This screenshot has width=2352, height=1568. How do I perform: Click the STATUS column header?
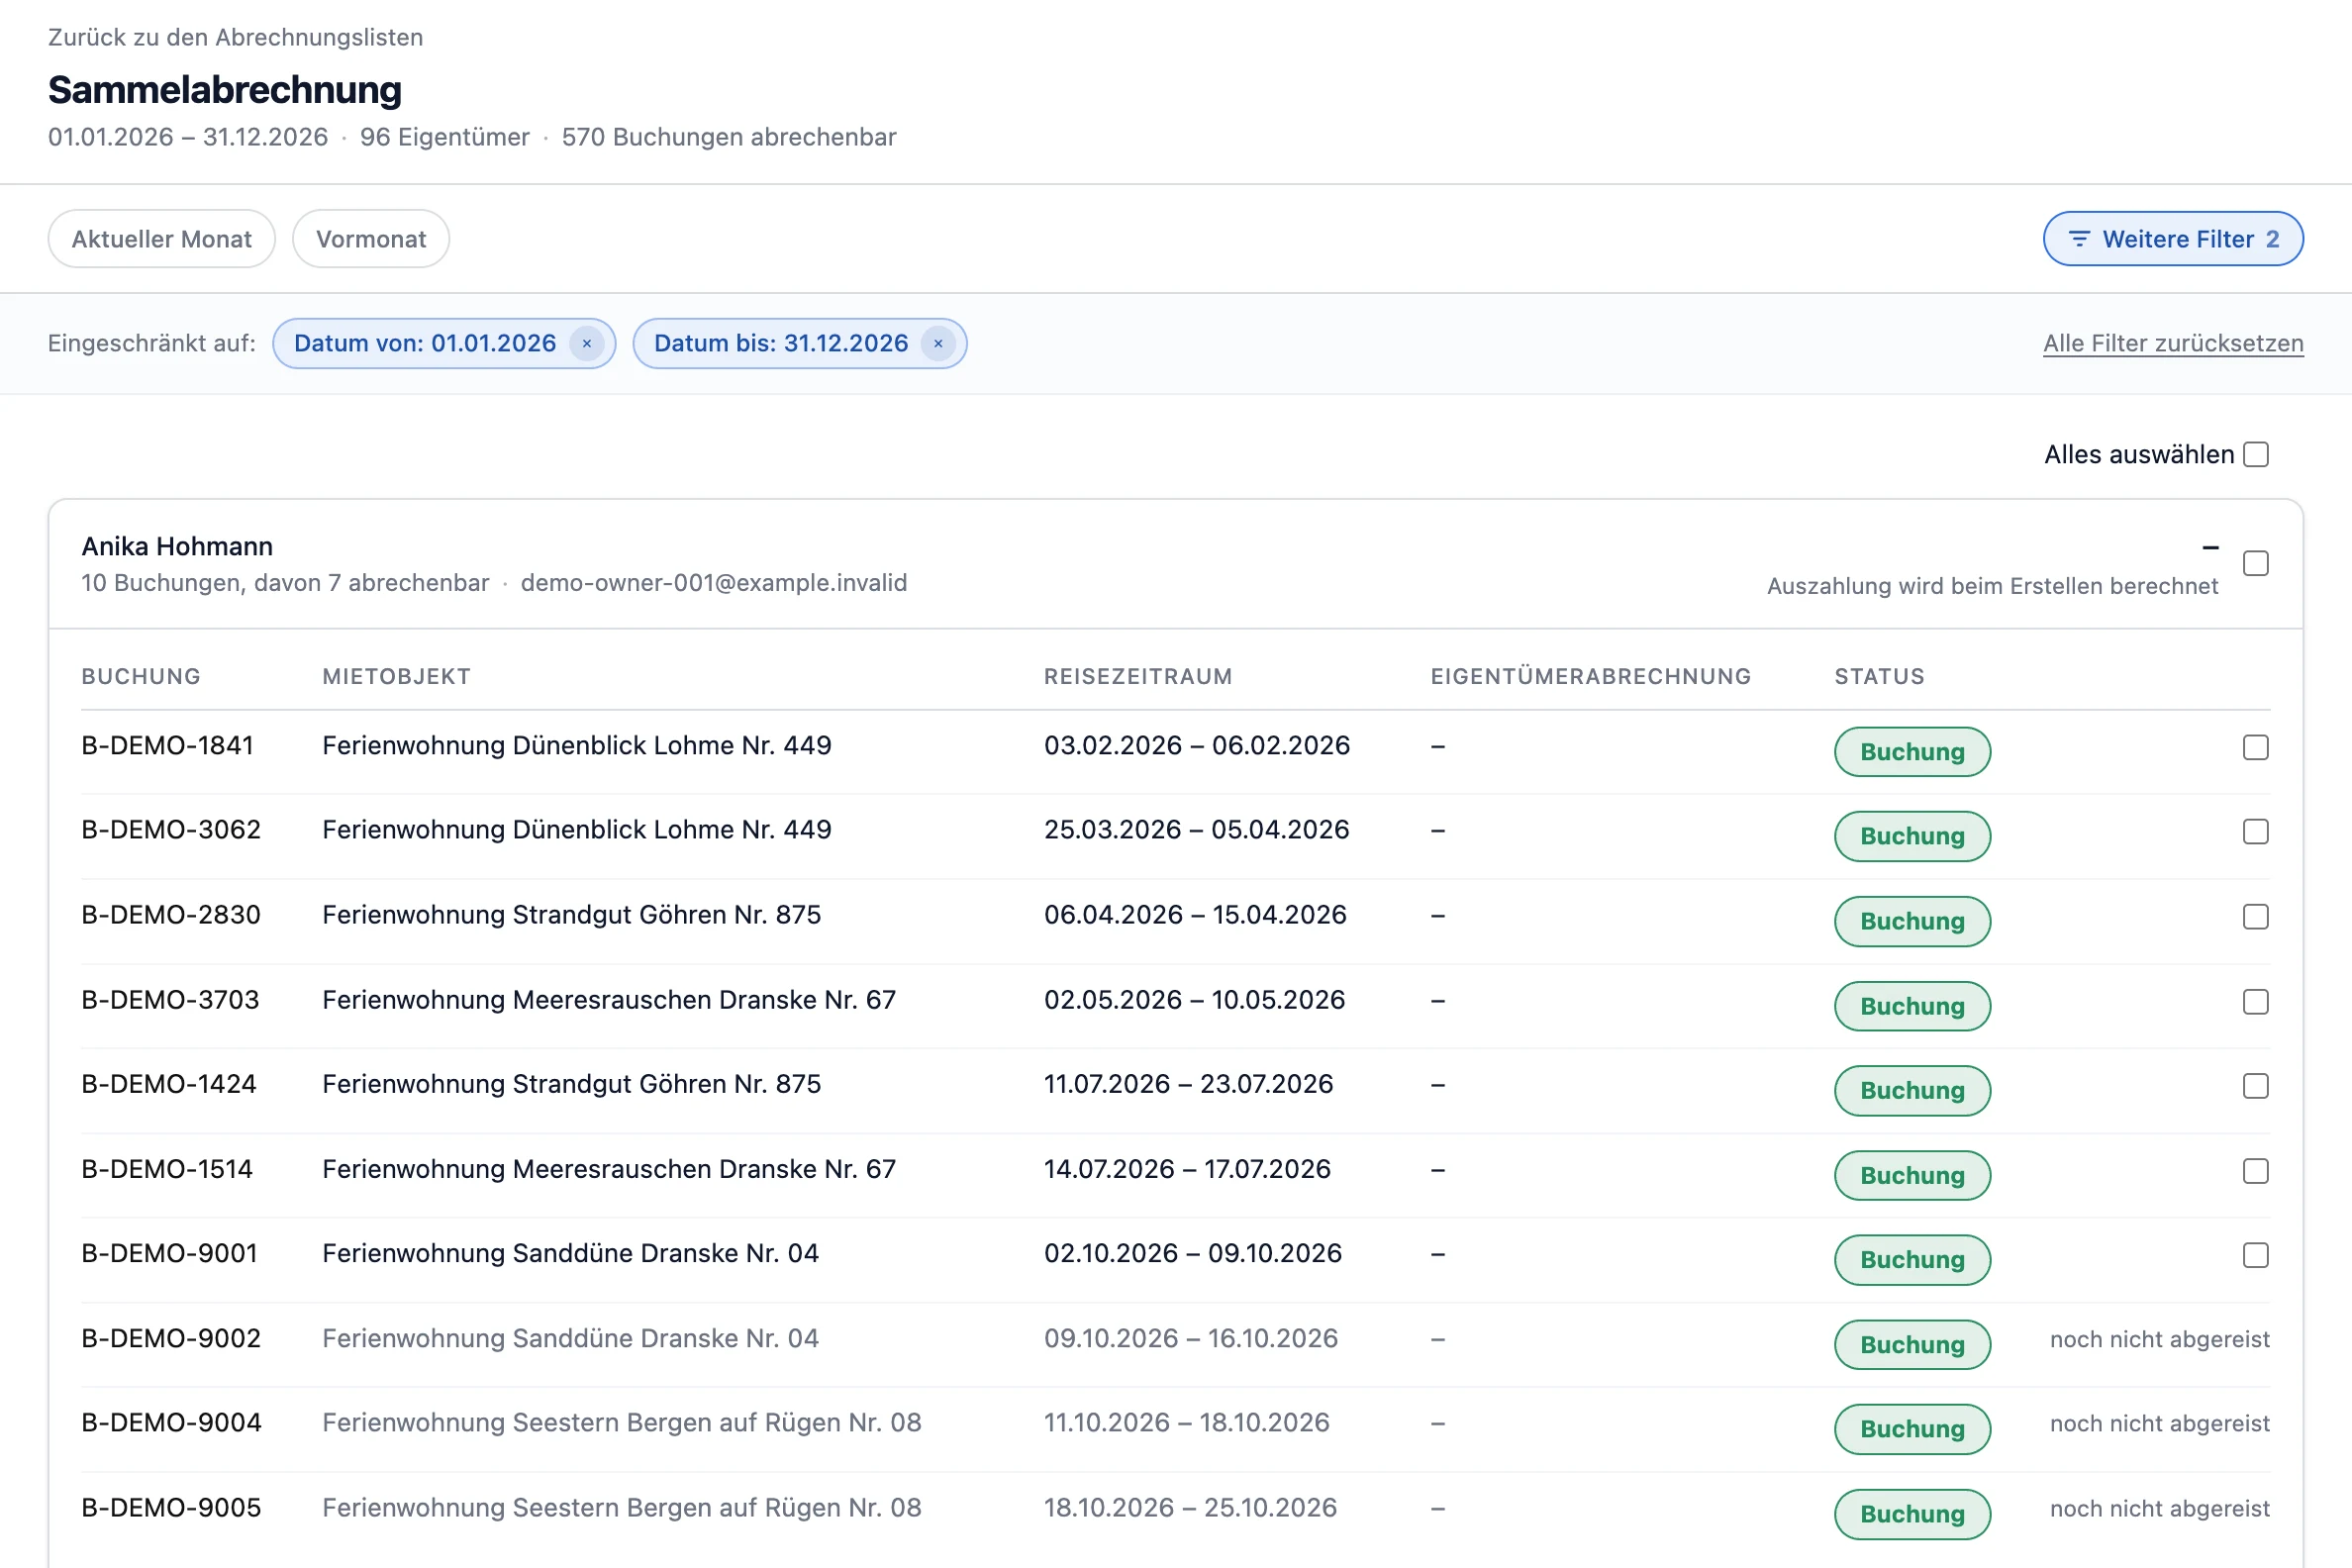point(1879,676)
